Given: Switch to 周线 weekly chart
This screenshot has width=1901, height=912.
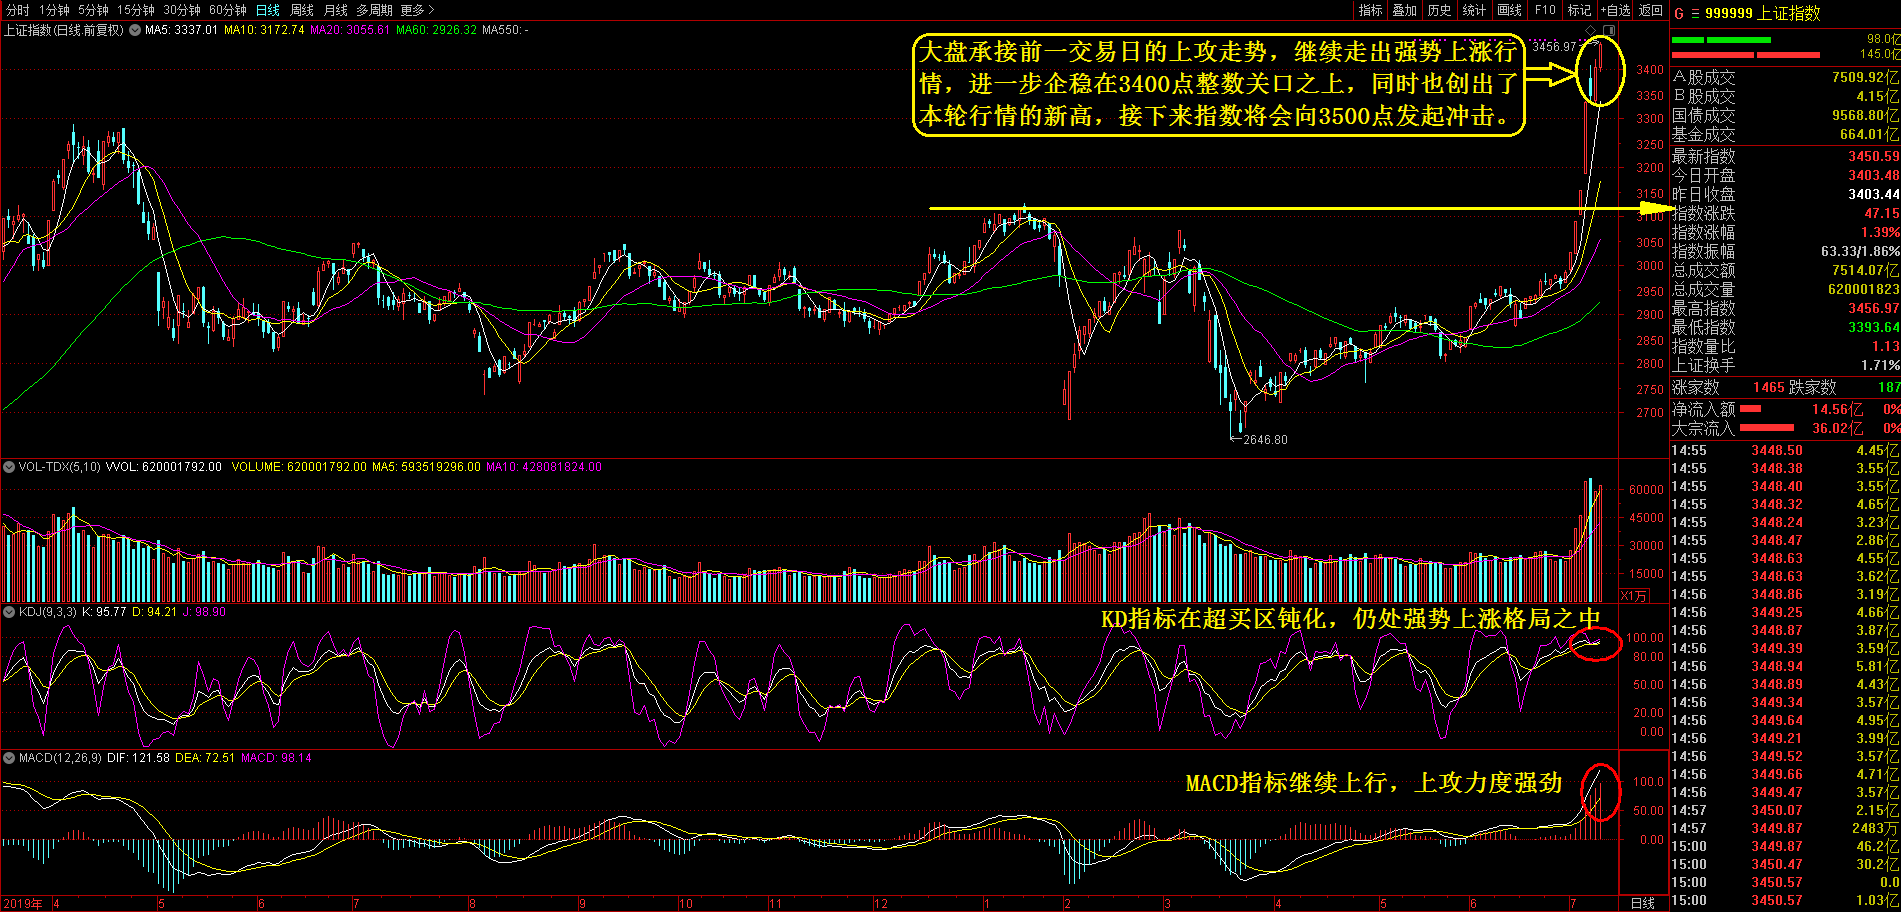Looking at the screenshot, I should [302, 10].
